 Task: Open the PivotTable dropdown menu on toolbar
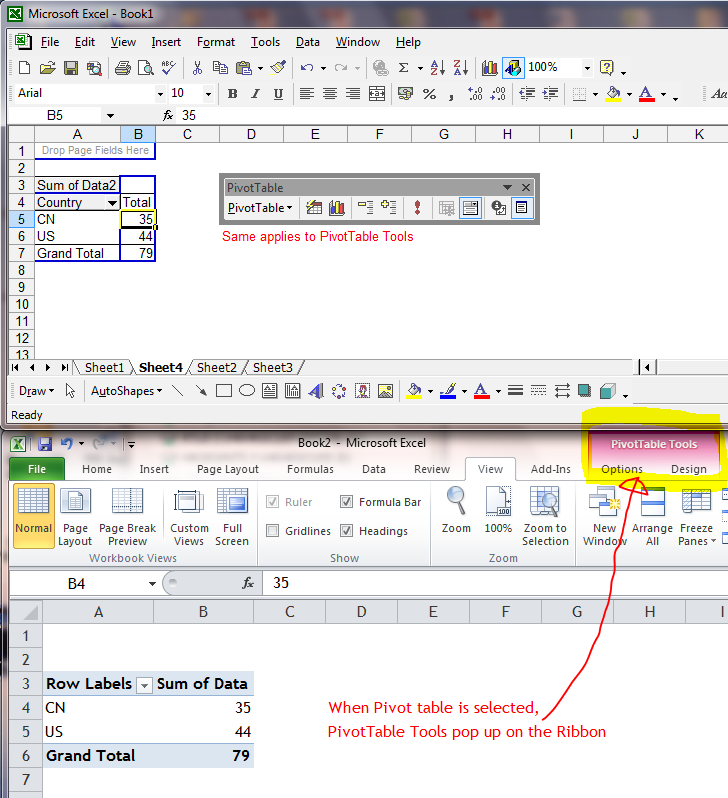tap(260, 208)
